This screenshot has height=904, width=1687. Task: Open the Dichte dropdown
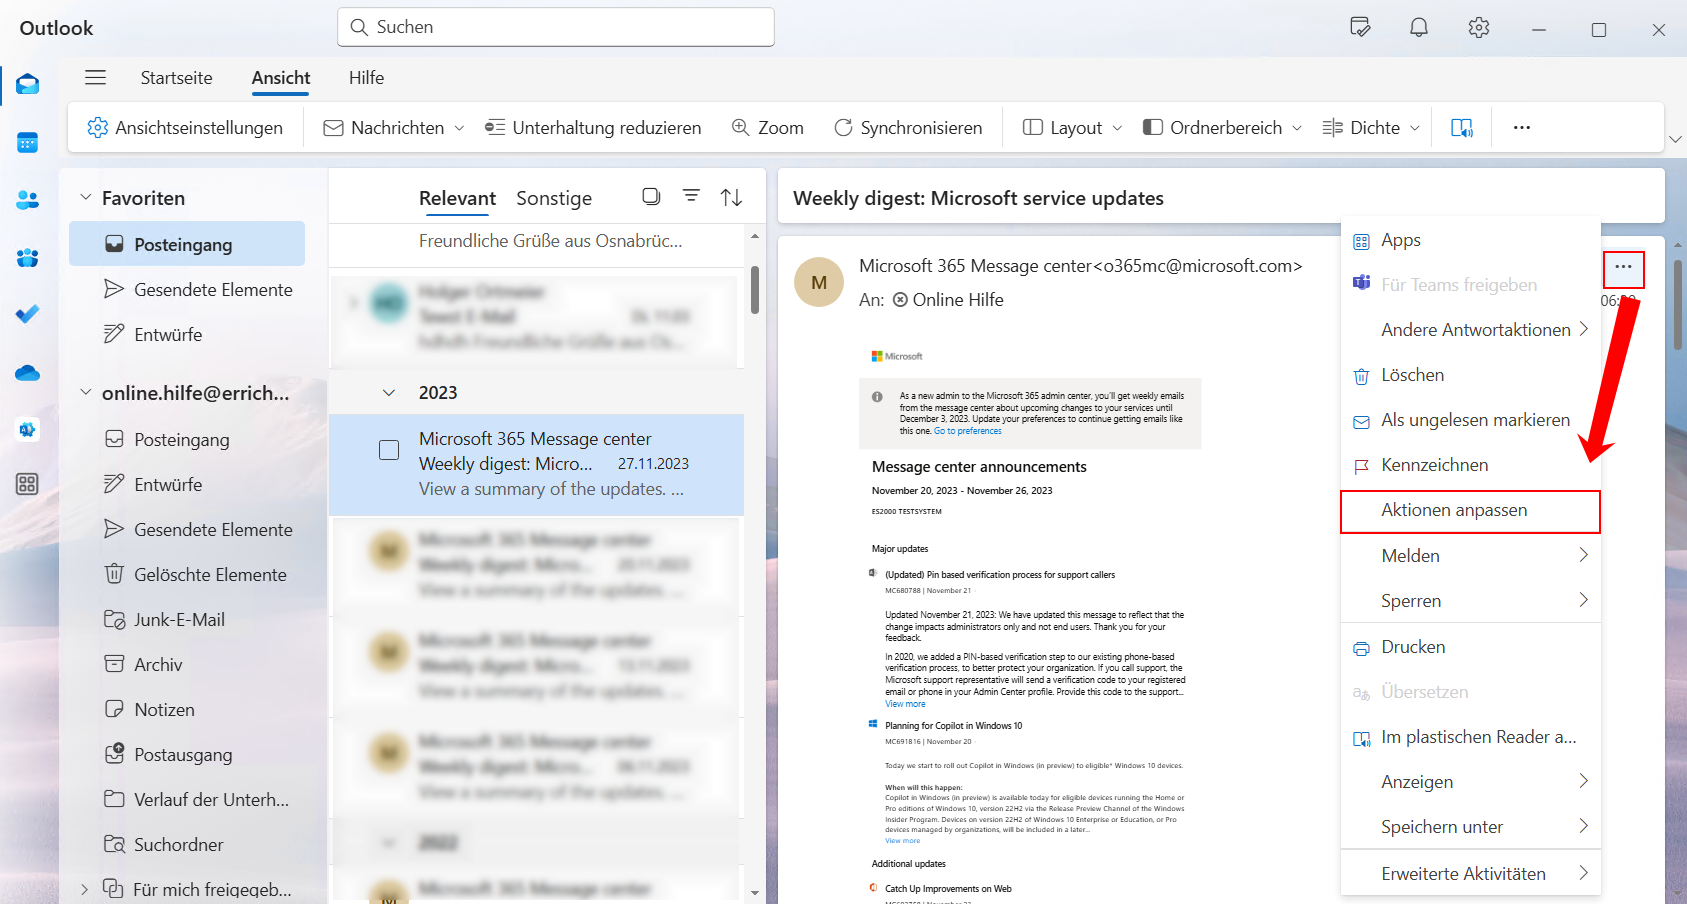click(x=1371, y=127)
